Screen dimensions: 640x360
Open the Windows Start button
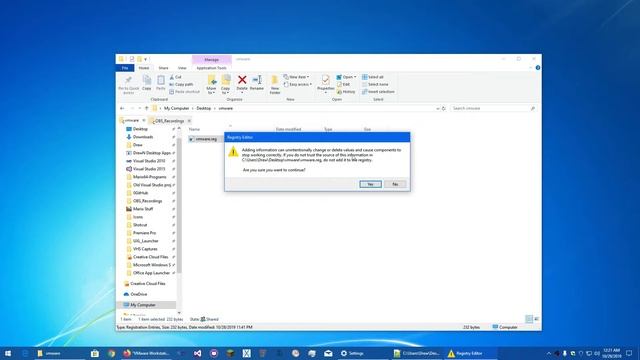(8, 353)
